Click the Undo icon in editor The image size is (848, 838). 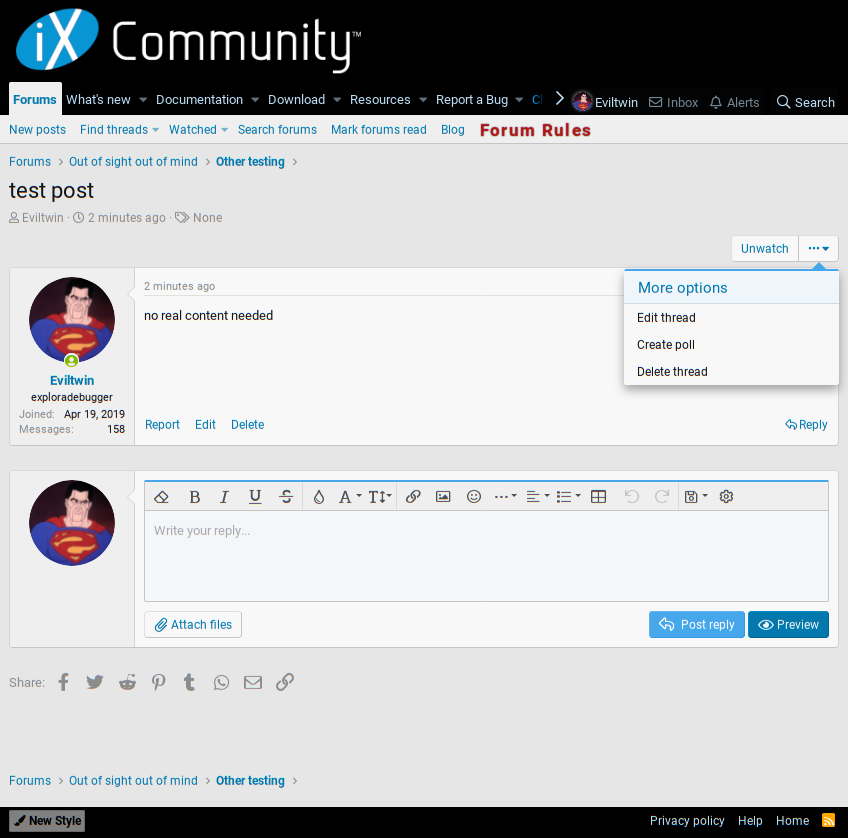[x=631, y=496]
